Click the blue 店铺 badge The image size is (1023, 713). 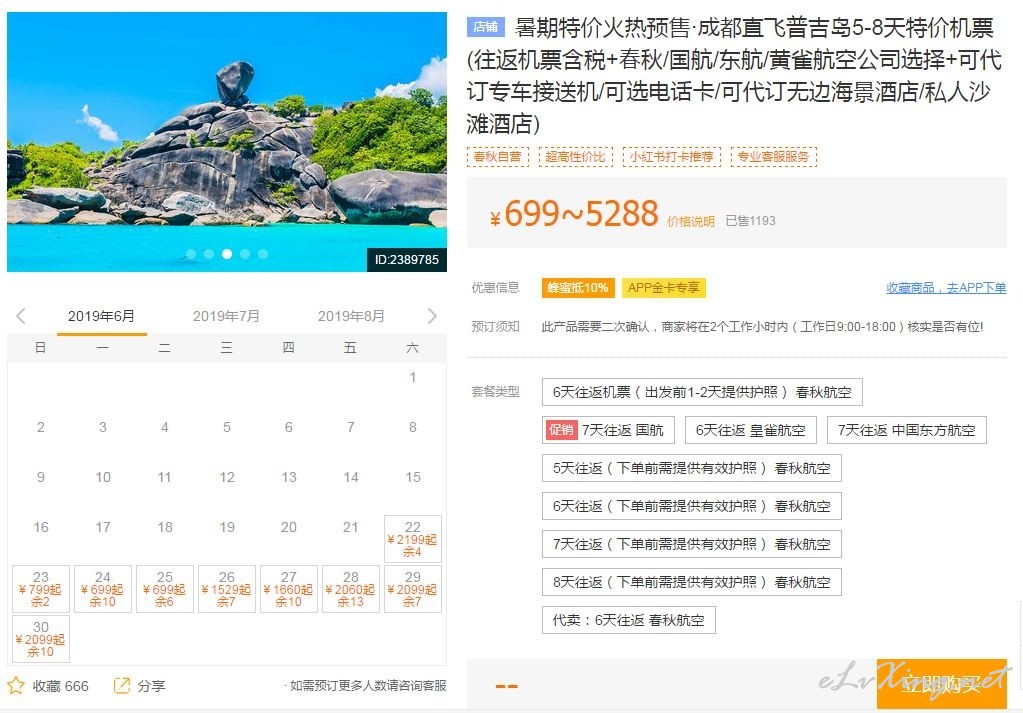(485, 27)
